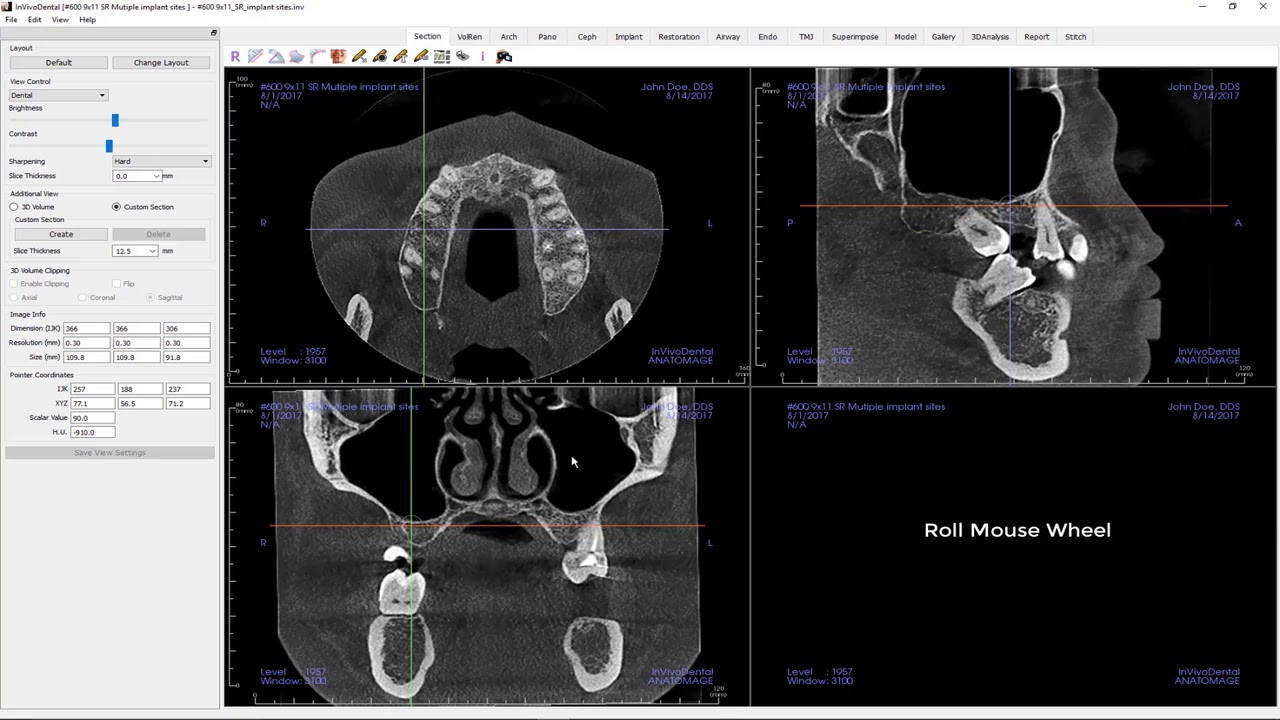Select the polyline curve measurement tool
1280x720 pixels.
pos(317,57)
